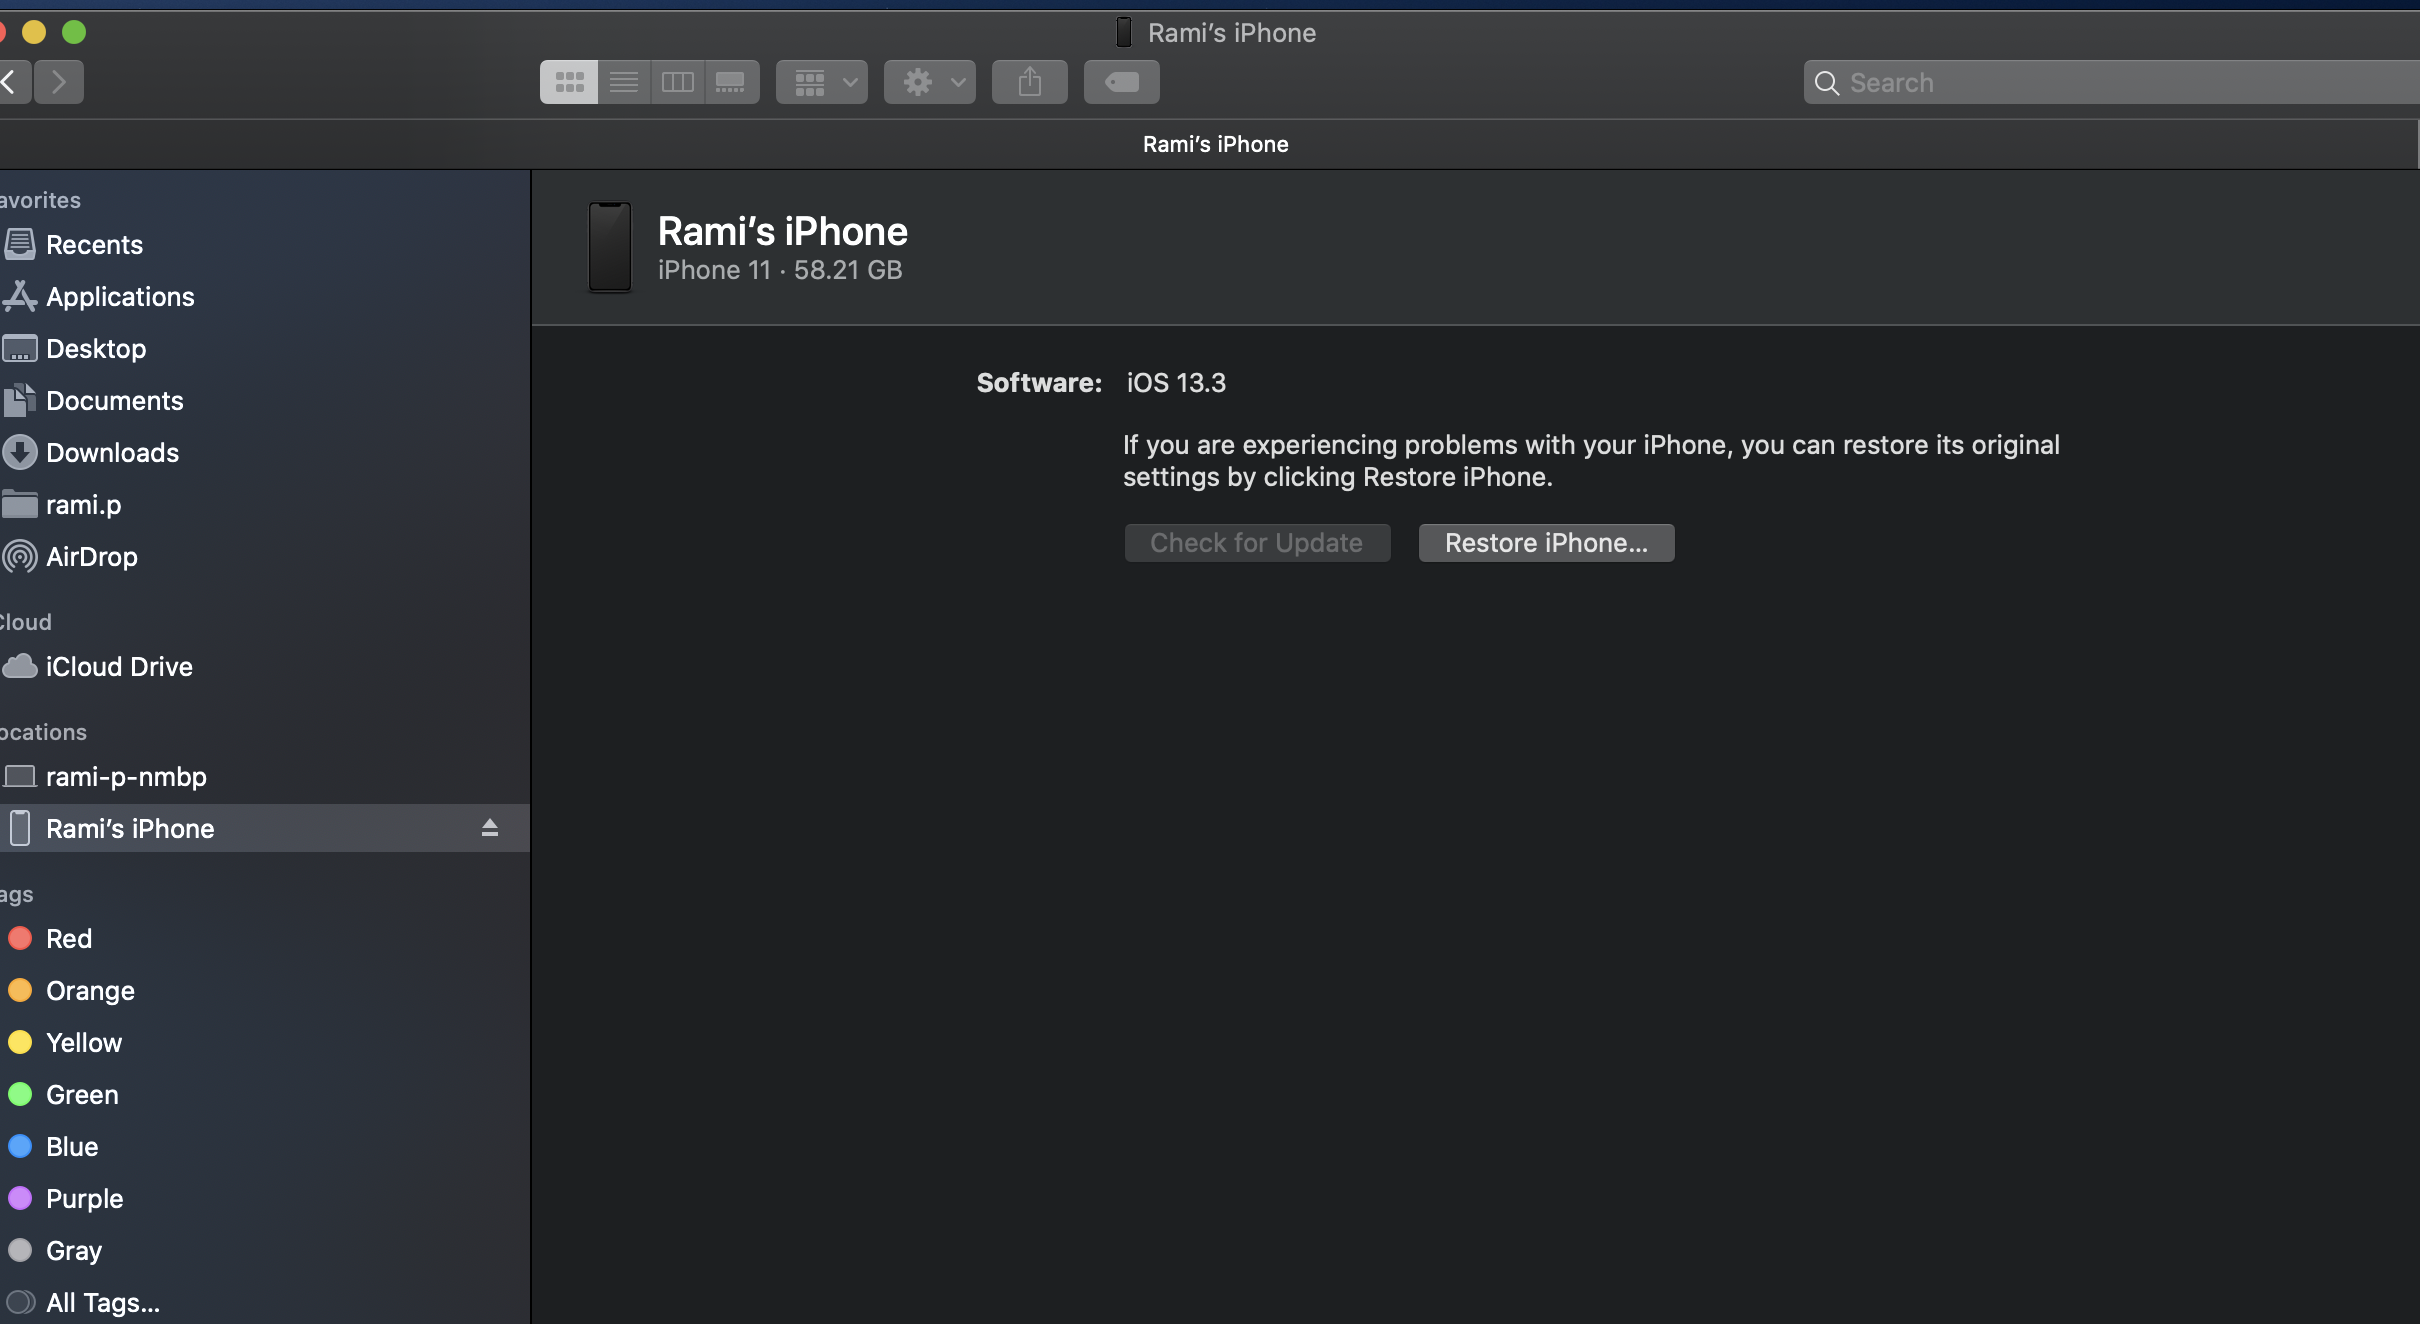The width and height of the screenshot is (2420, 1324).
Task: Open iCloud Drive in sidebar
Action: (x=119, y=667)
